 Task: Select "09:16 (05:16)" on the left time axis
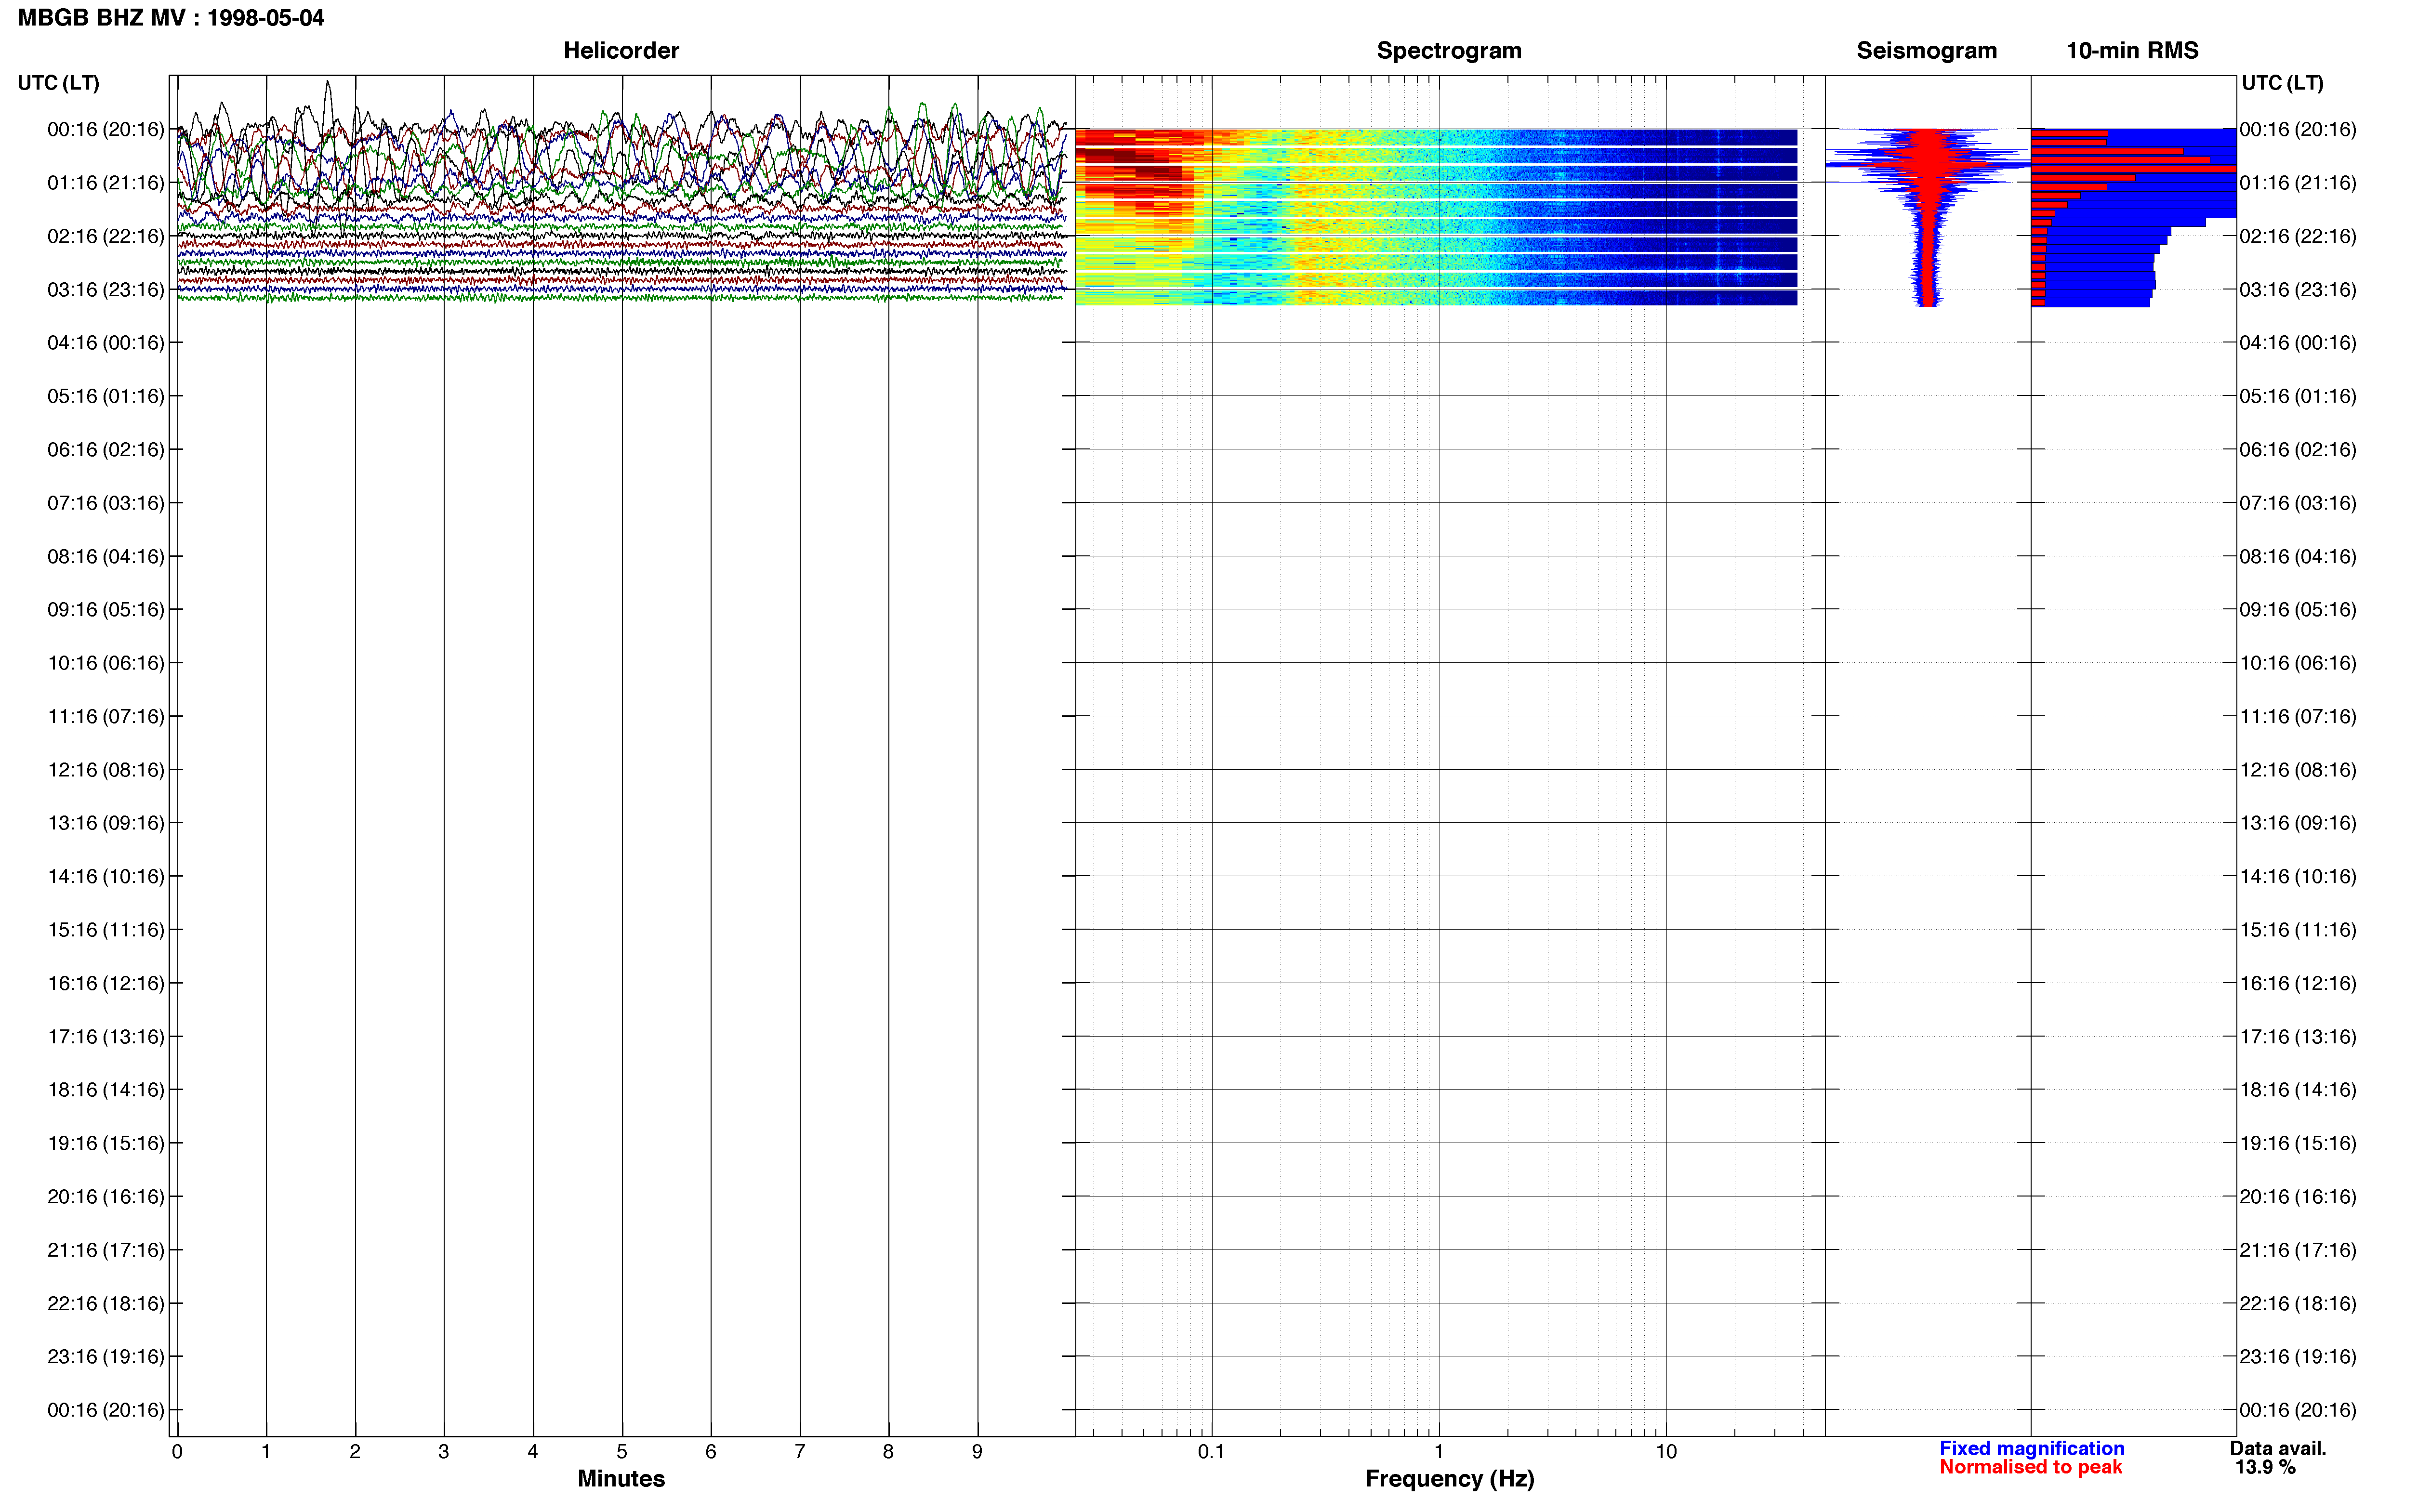[x=106, y=610]
